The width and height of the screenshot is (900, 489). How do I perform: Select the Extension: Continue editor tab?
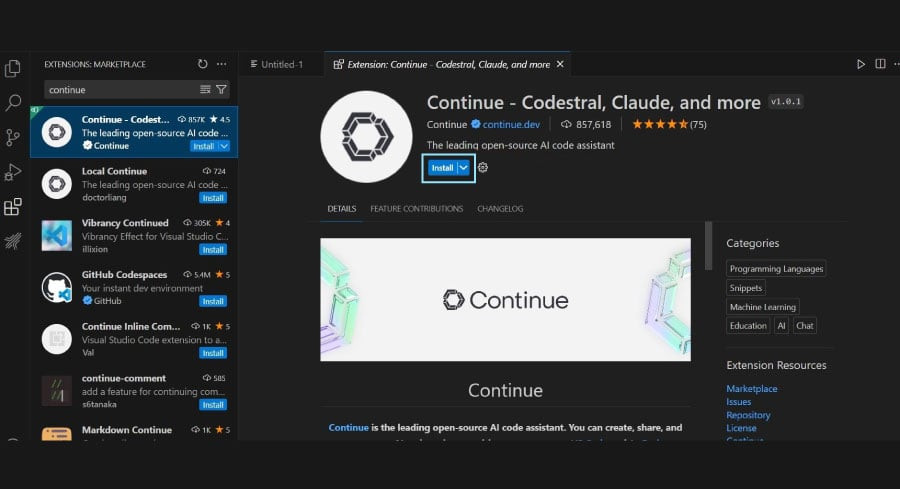coord(448,64)
